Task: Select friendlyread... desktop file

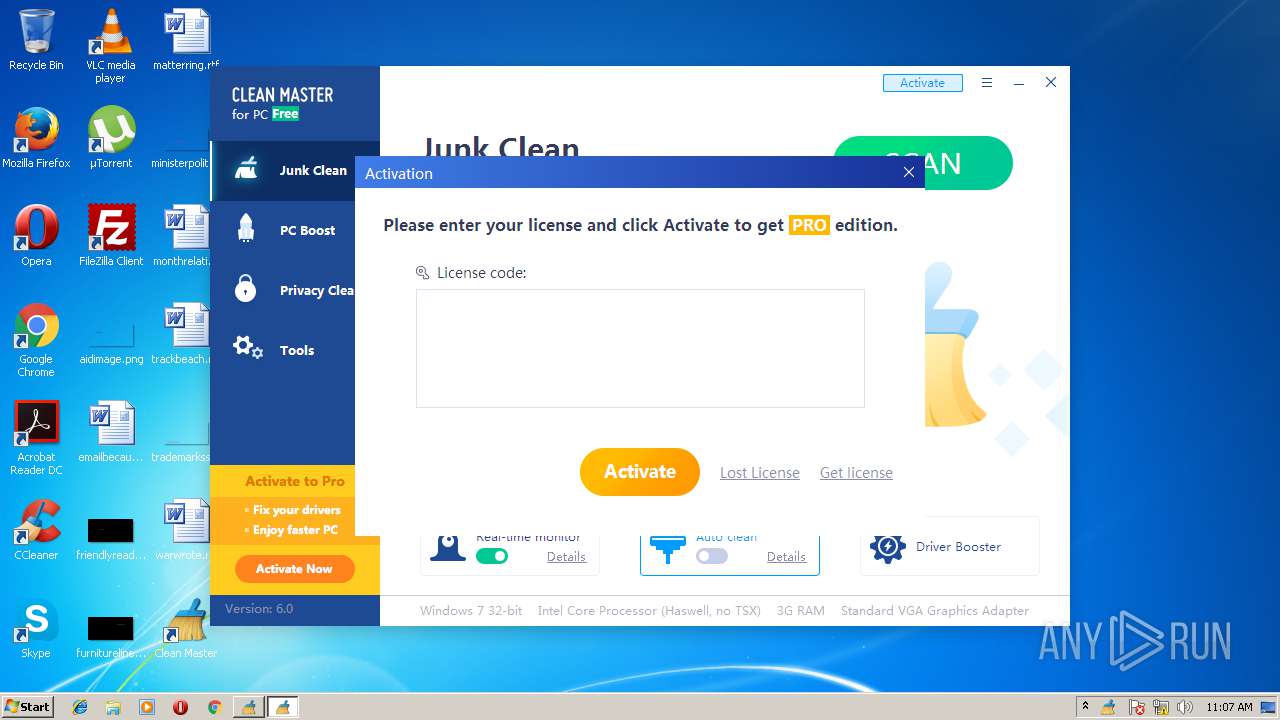Action: pos(111,530)
